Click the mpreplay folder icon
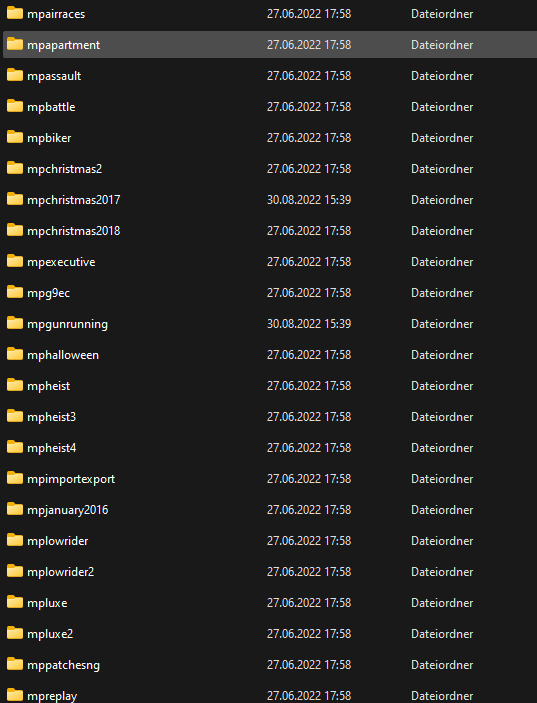Screen dimensions: 537x703 pyautogui.click(x=15, y=695)
